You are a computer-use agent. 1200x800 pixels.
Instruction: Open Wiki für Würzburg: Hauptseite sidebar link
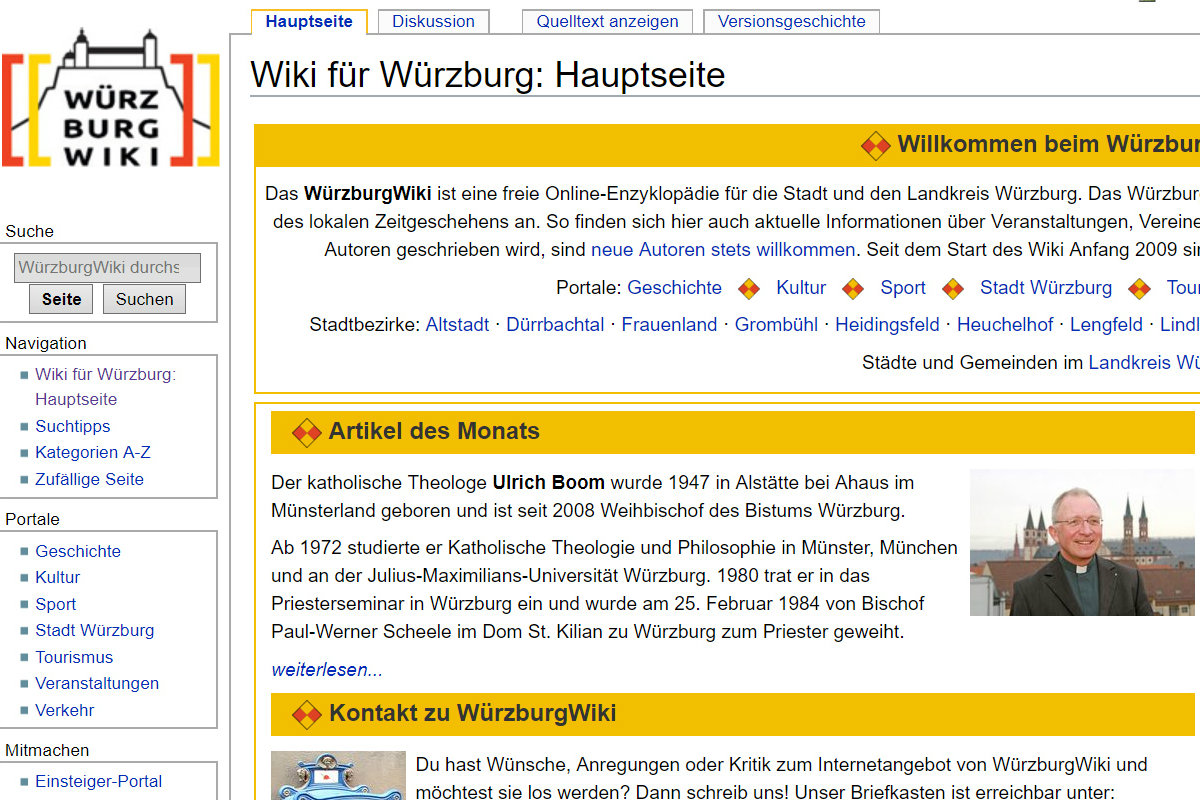[105, 387]
